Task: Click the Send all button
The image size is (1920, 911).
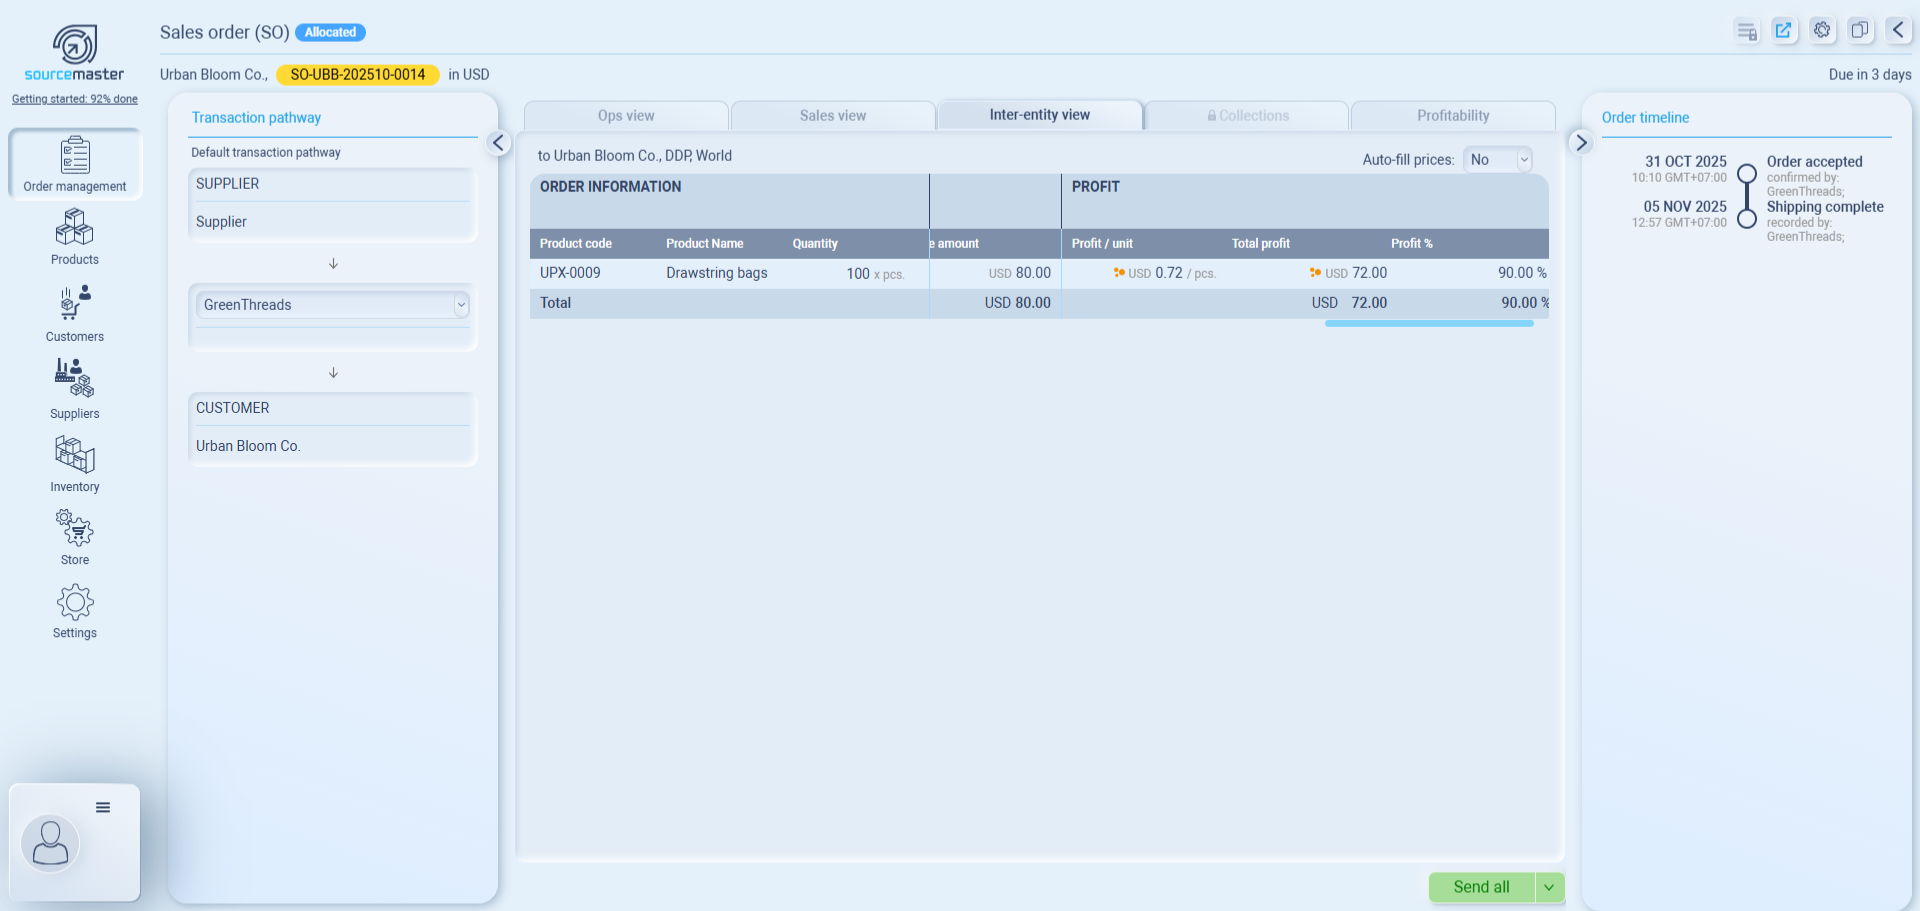Action: tap(1481, 887)
